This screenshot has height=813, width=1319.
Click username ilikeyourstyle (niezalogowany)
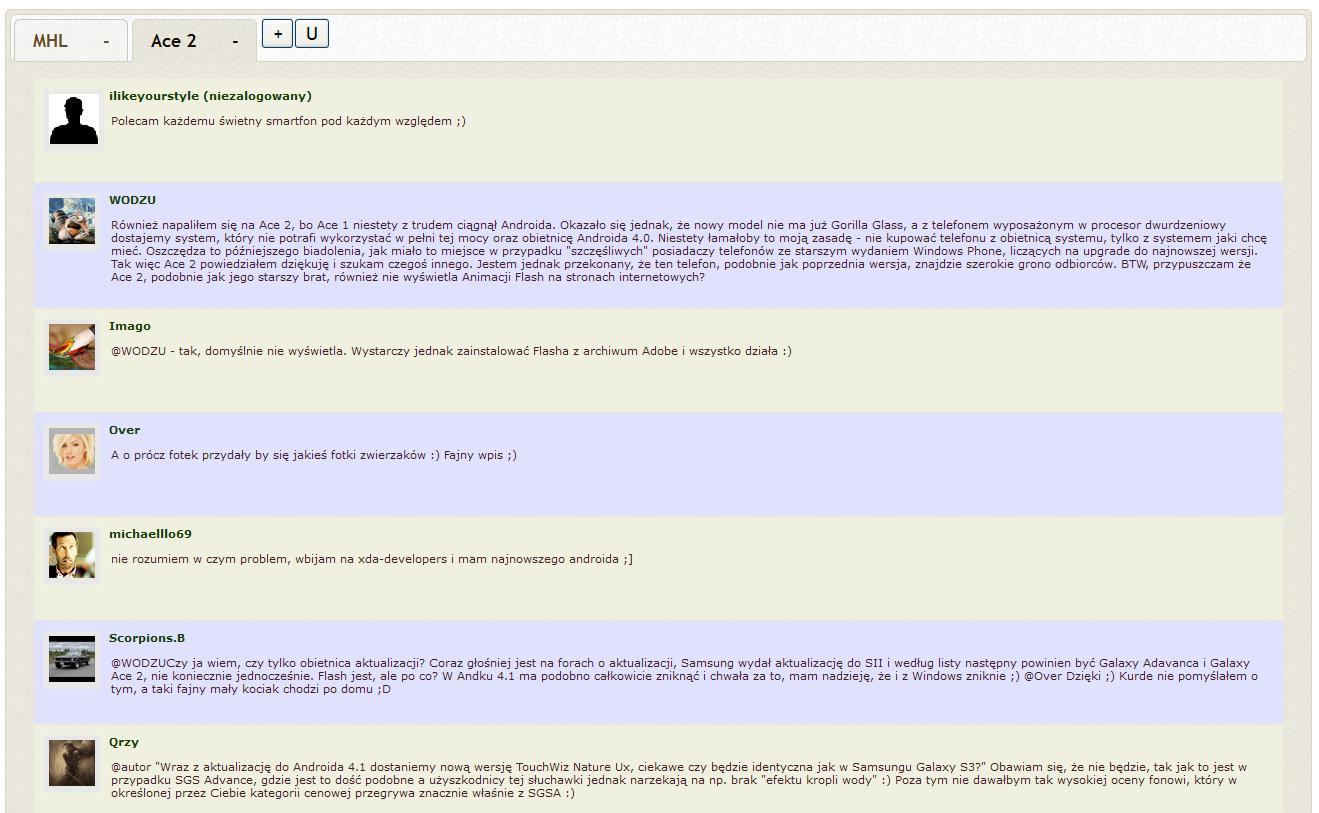coord(210,96)
